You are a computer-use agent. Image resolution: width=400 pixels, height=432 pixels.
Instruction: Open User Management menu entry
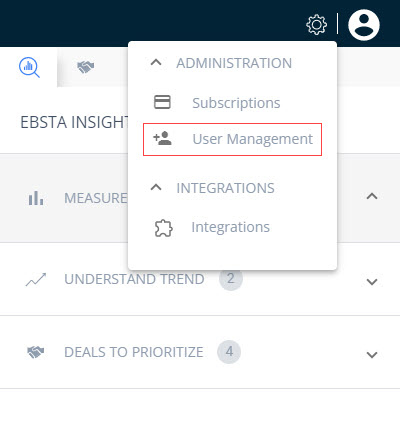coord(232,139)
